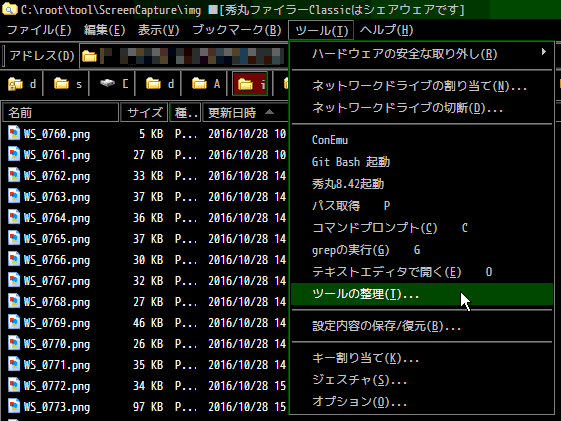Choose ネットワークドライブの切断(D)... entry
Image resolution: width=561 pixels, height=421 pixels.
[422, 108]
